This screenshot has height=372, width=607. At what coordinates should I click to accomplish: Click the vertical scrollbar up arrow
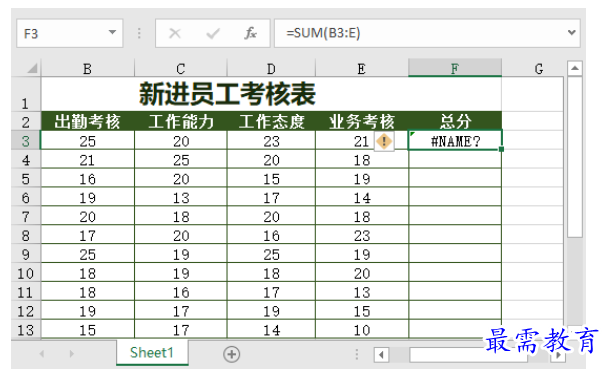pos(575,69)
